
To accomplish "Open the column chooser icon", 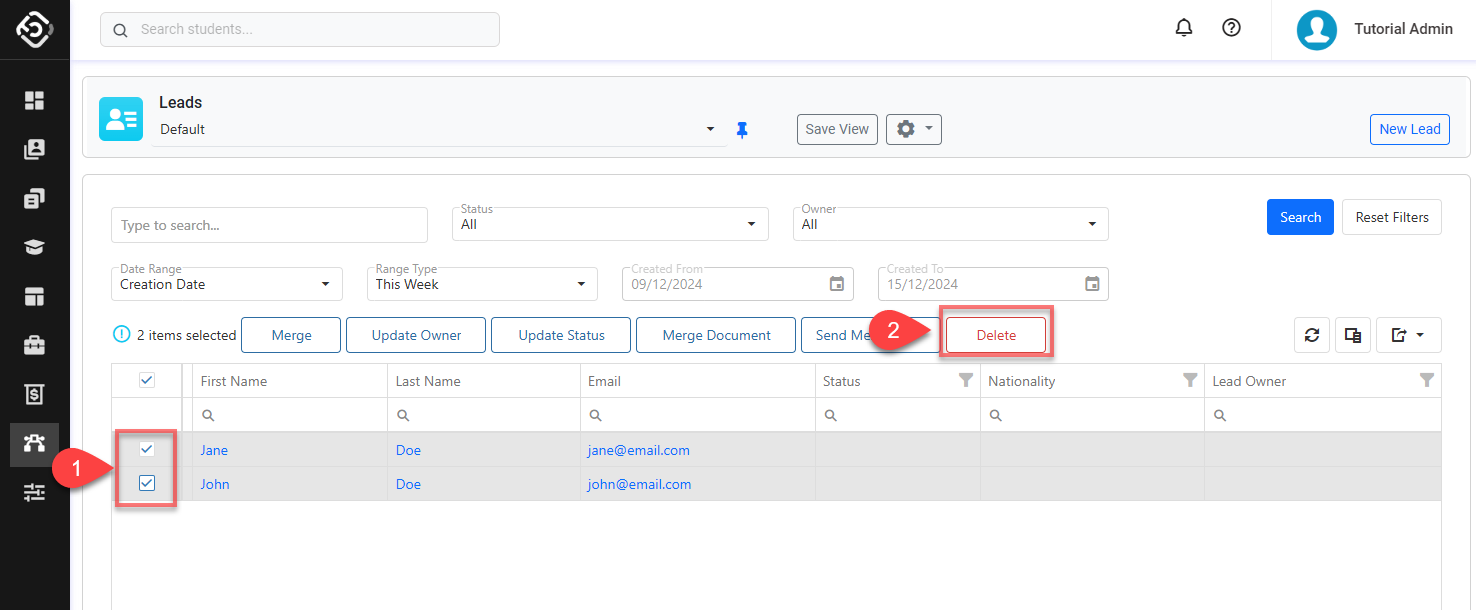I will tap(1353, 336).
